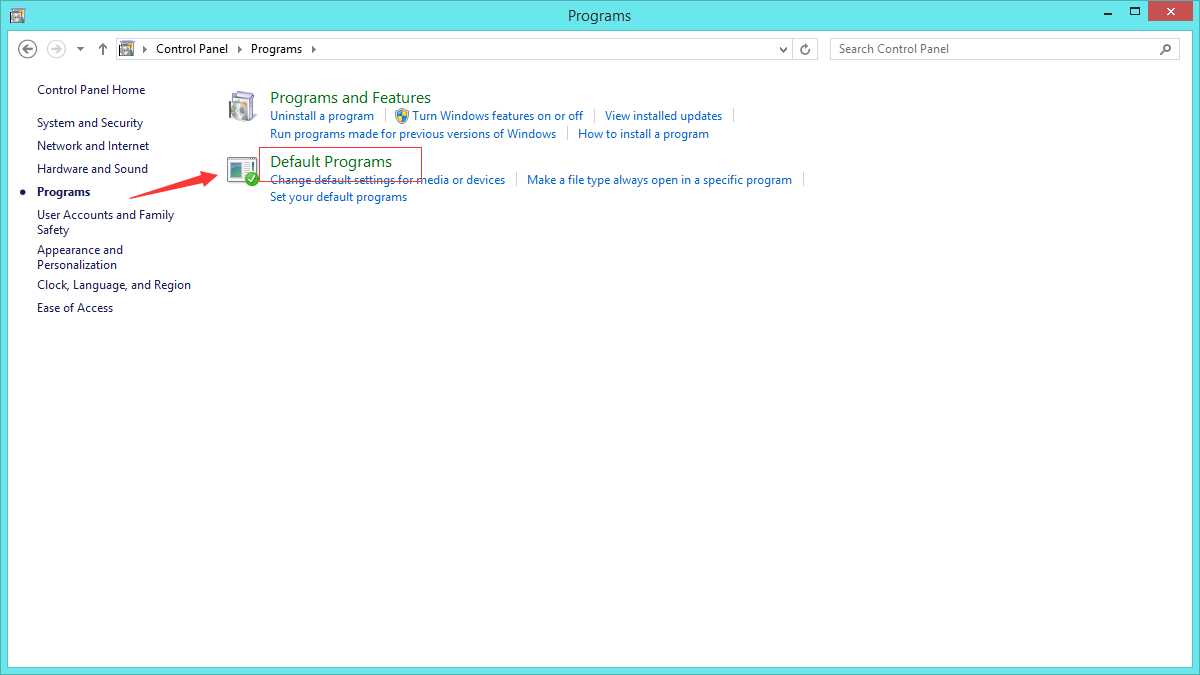Click View installed updates

(x=663, y=116)
